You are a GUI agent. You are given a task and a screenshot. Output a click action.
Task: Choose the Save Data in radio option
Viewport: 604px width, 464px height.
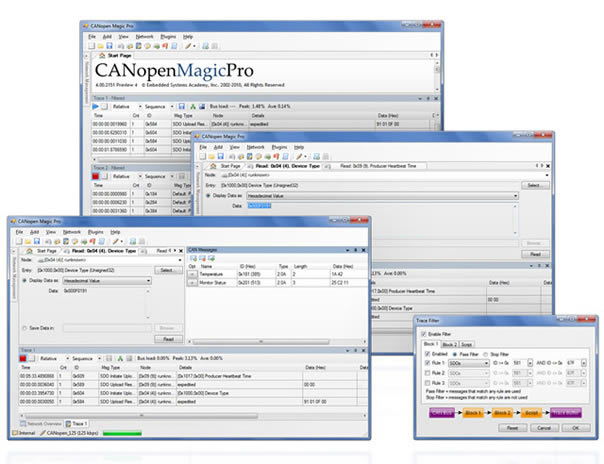pos(25,327)
